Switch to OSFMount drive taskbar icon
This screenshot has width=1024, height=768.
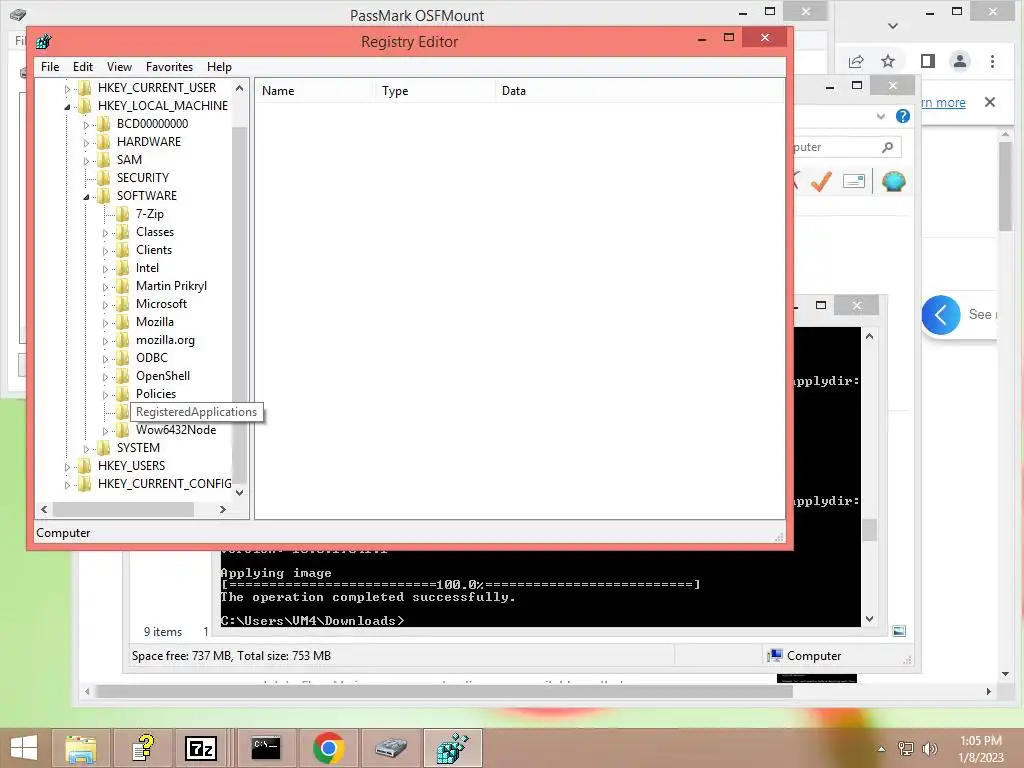coord(391,748)
